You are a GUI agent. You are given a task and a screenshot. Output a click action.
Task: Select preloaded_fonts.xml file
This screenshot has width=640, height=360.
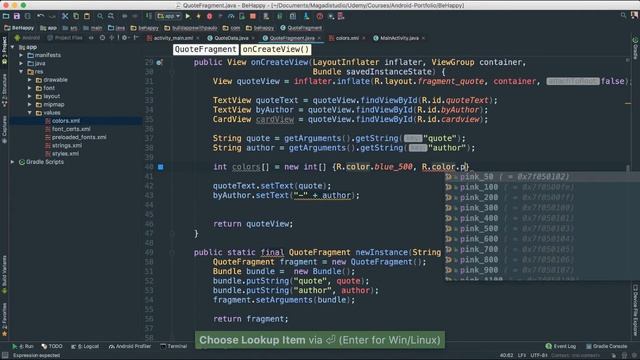click(x=79, y=137)
